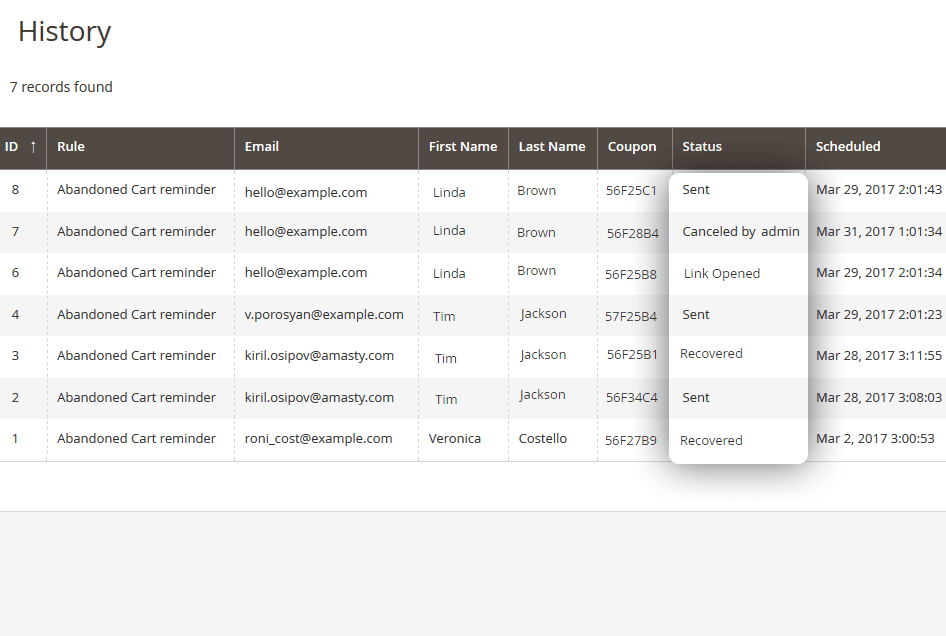946x636 pixels.
Task: Click the Status column header
Action: click(x=702, y=147)
